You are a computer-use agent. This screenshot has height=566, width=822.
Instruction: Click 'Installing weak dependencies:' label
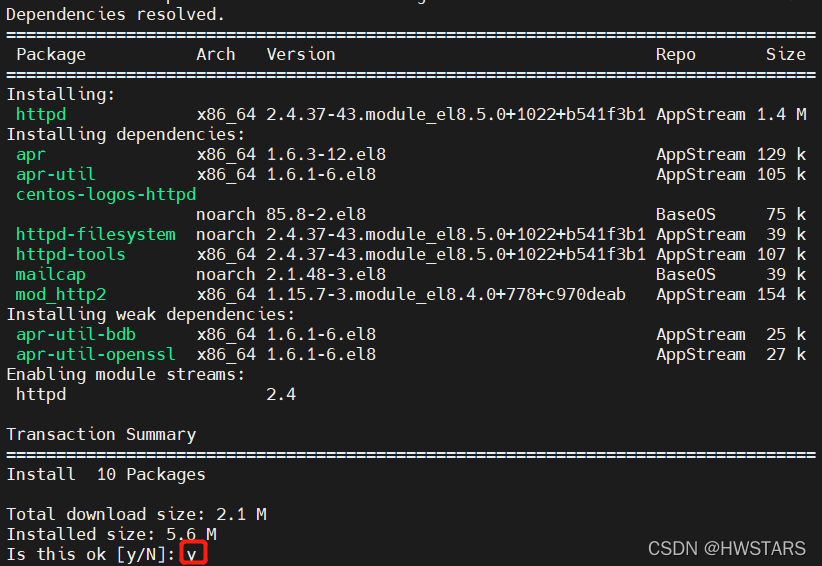point(150,314)
